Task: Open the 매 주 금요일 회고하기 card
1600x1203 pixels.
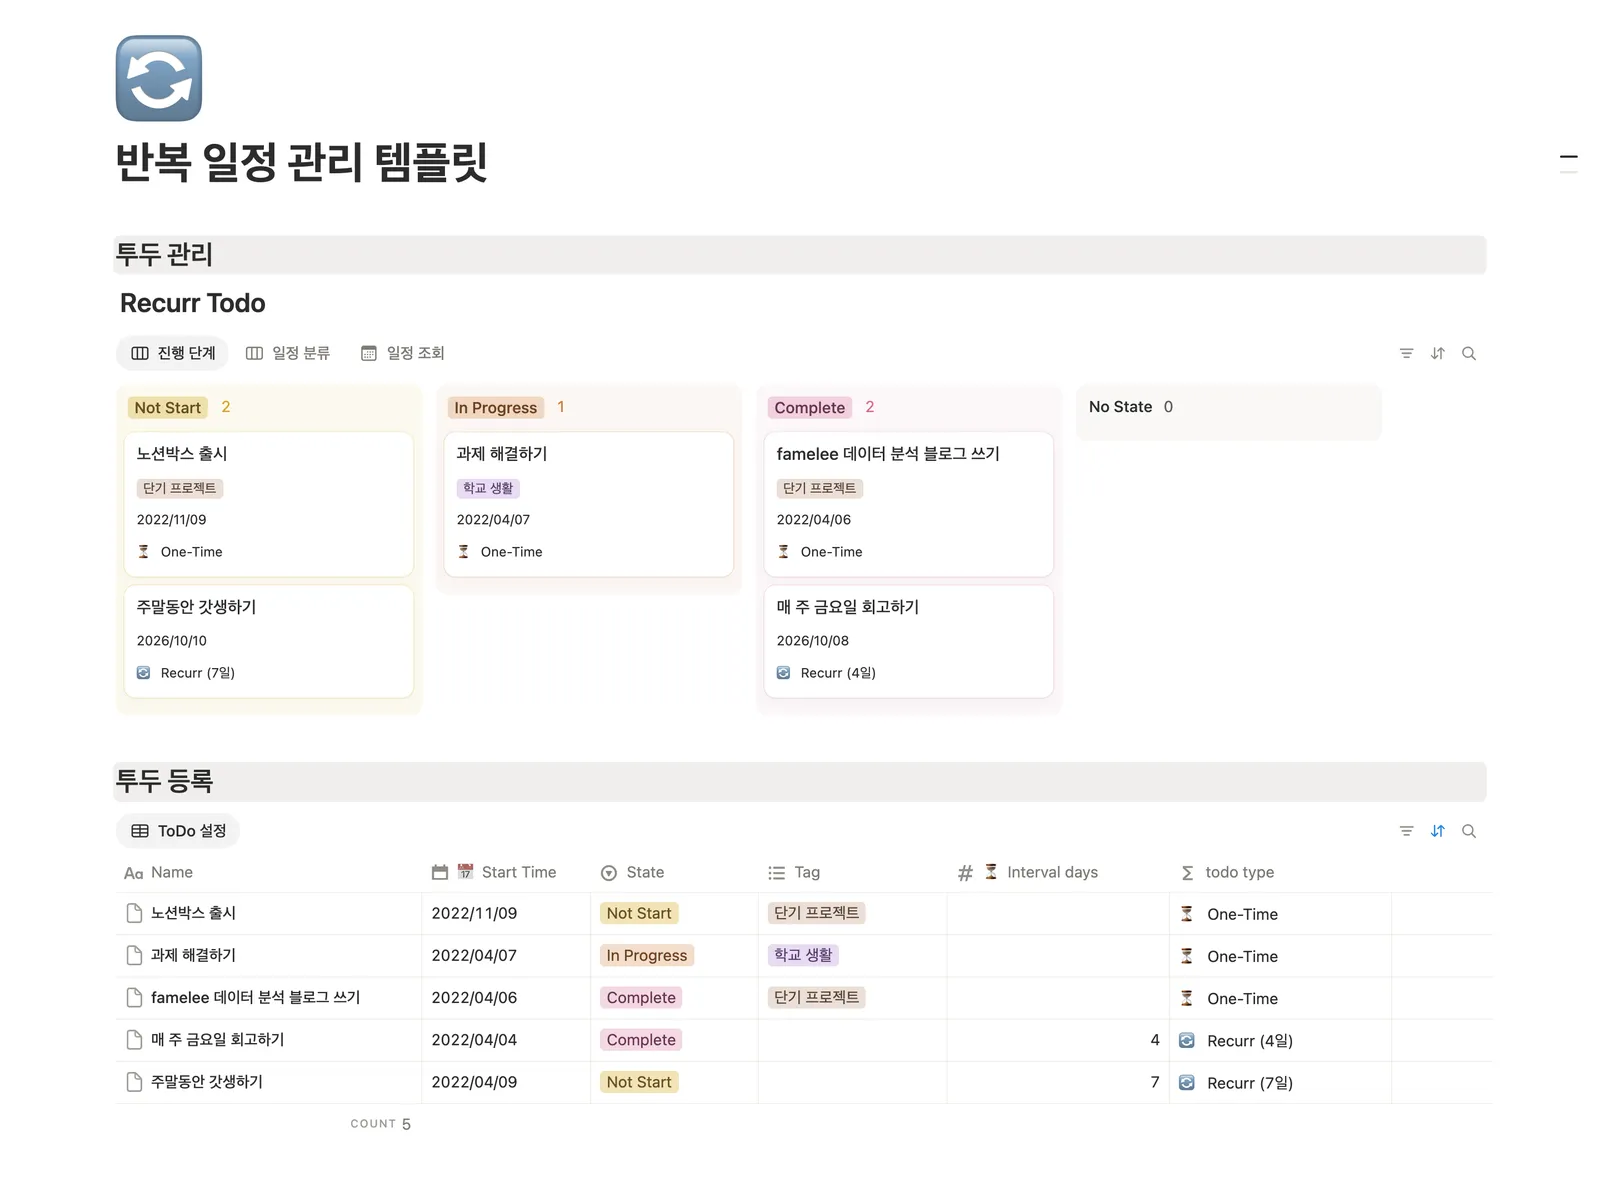Action: pyautogui.click(x=909, y=642)
